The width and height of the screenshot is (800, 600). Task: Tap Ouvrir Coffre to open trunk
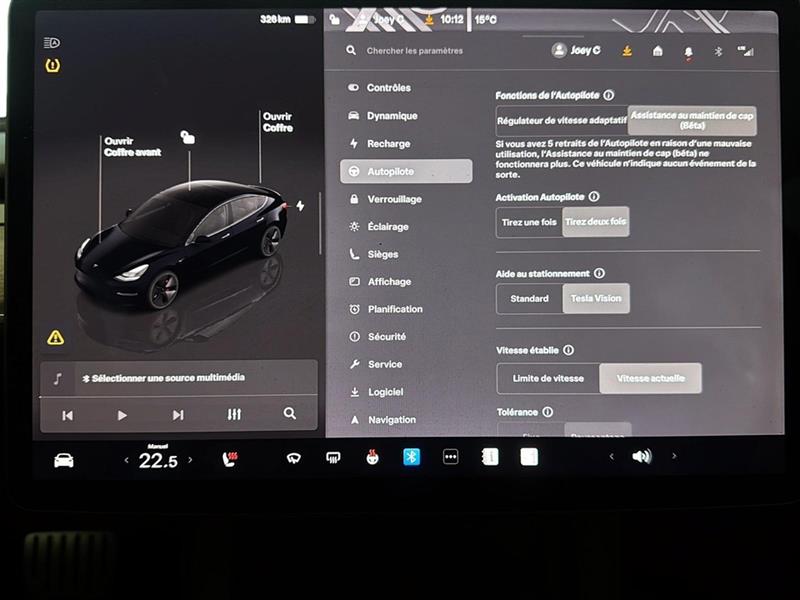tap(278, 122)
